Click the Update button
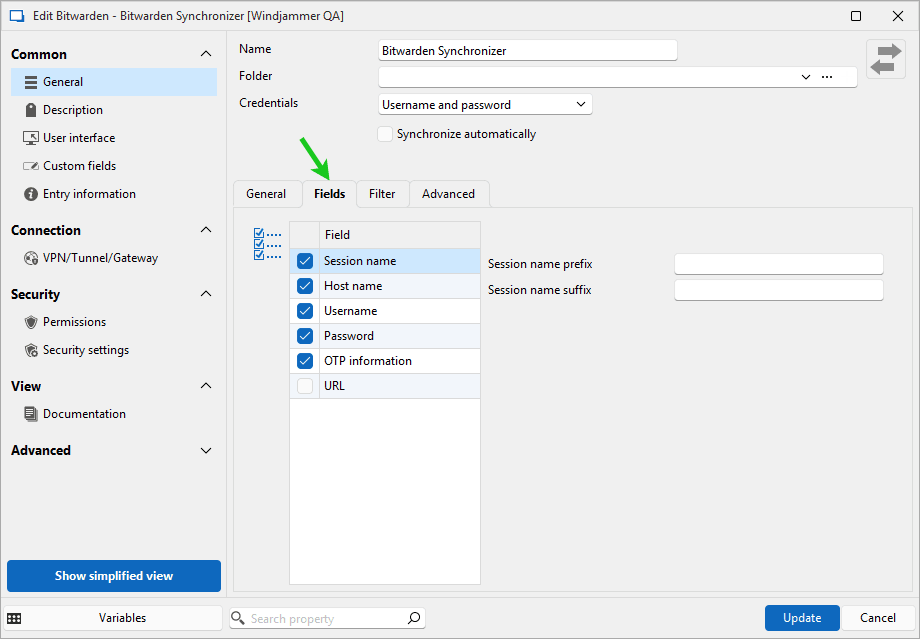The height and width of the screenshot is (639, 920). click(802, 618)
